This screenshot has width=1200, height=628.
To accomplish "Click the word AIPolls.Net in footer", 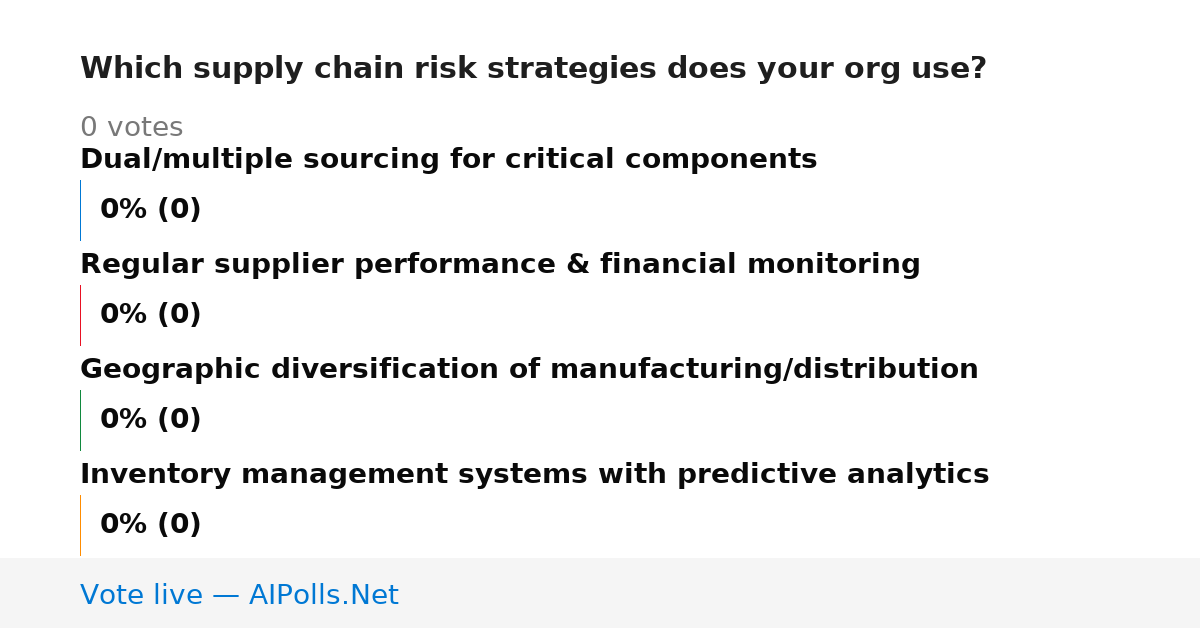I will pos(323,595).
